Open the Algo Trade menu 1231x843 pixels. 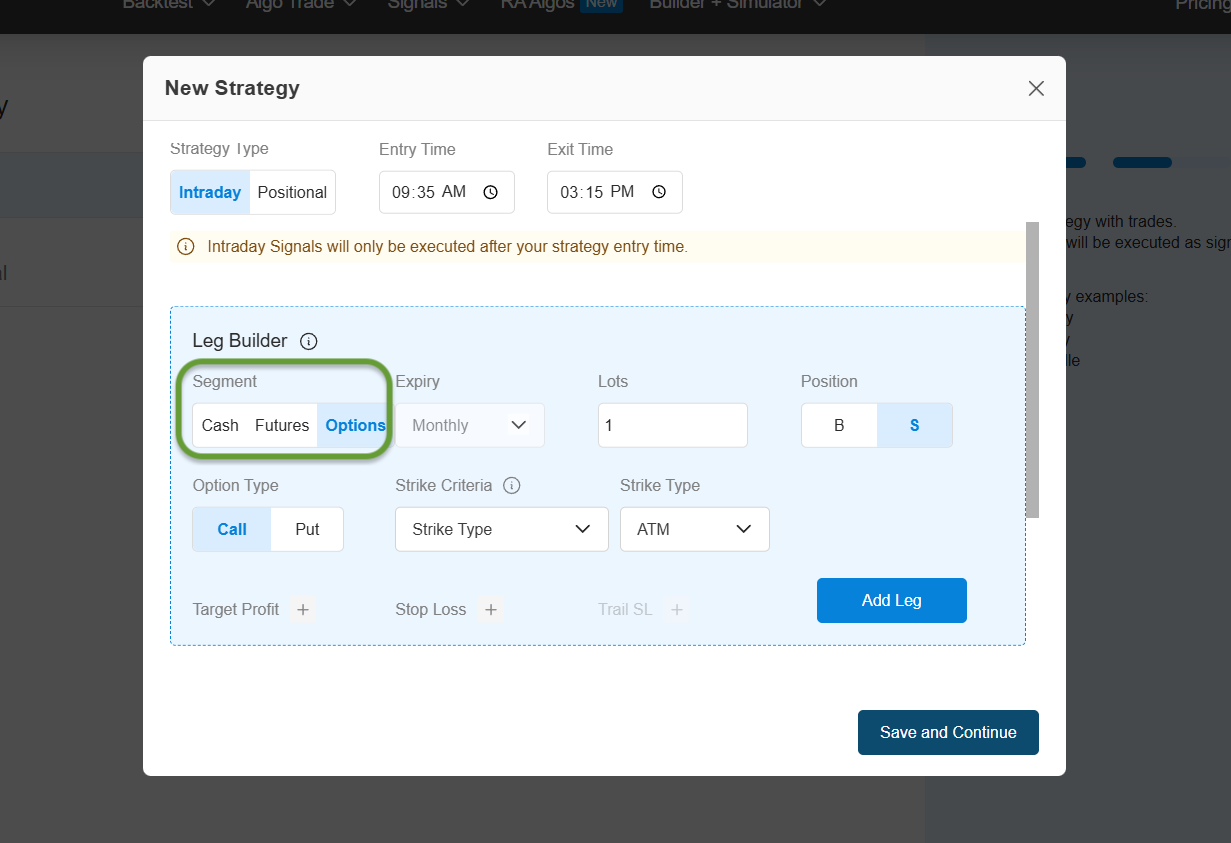301,4
